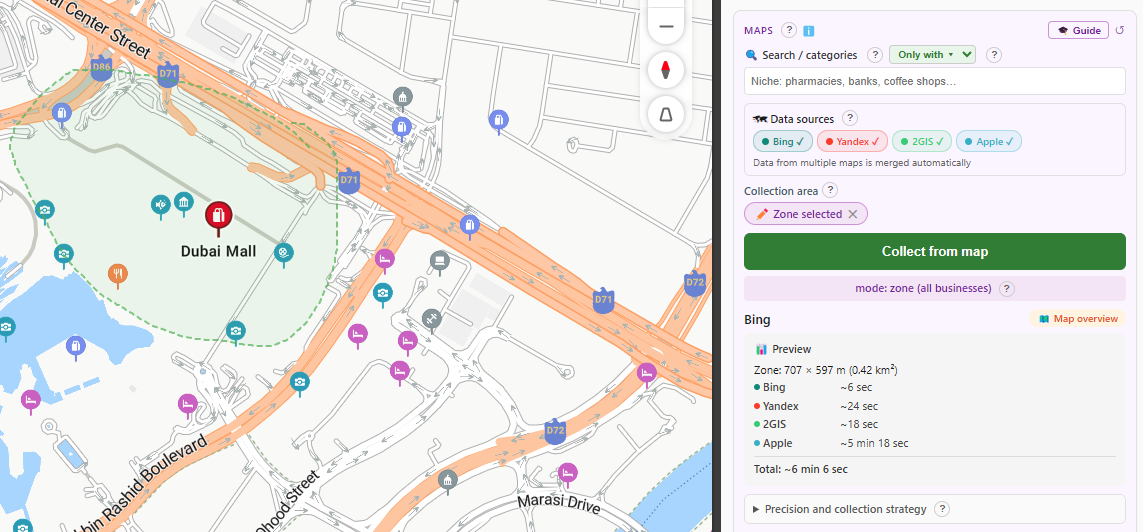The width and height of the screenshot is (1143, 532).
Task: Click the Data from multiple maps merged note
Action: 862,163
